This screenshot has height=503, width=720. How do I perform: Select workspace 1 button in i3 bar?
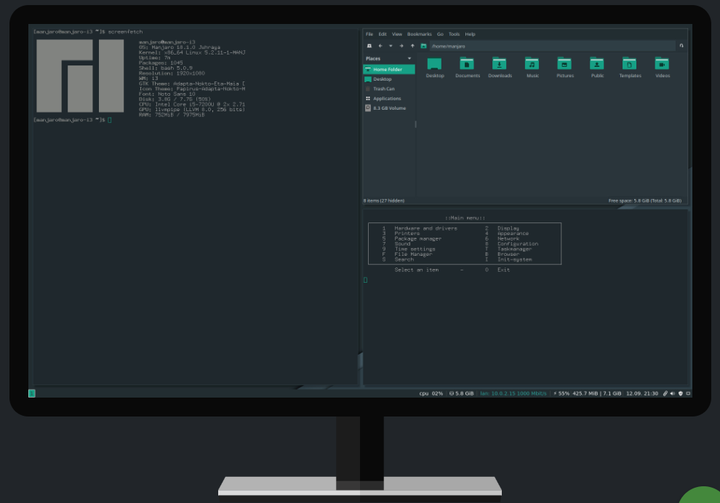[x=32, y=393]
